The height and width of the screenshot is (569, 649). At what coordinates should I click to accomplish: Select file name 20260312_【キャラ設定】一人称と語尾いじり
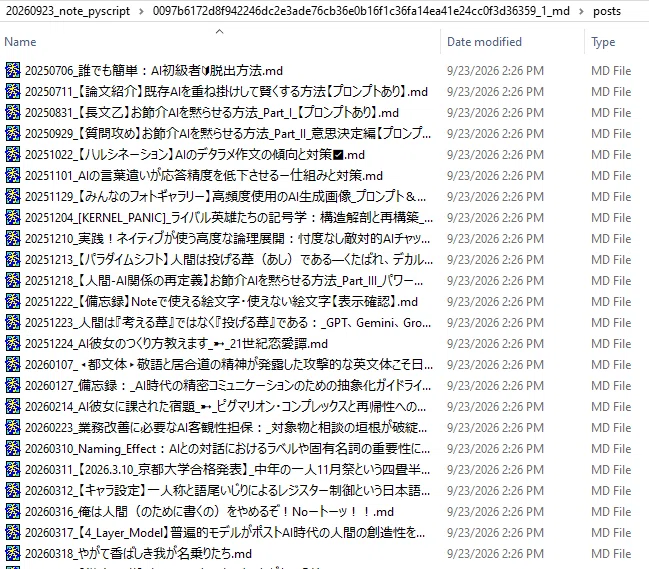(227, 490)
